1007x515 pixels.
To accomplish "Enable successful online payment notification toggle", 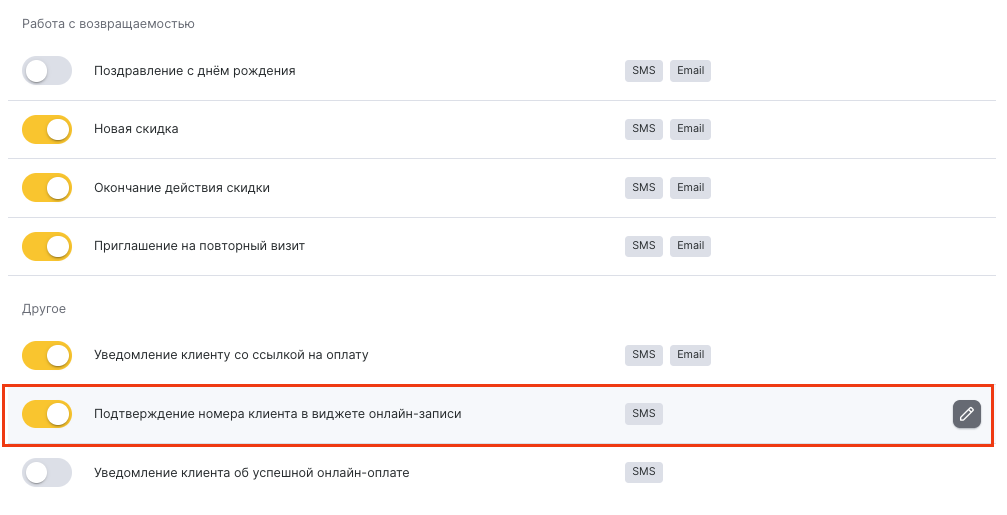I will (47, 472).
